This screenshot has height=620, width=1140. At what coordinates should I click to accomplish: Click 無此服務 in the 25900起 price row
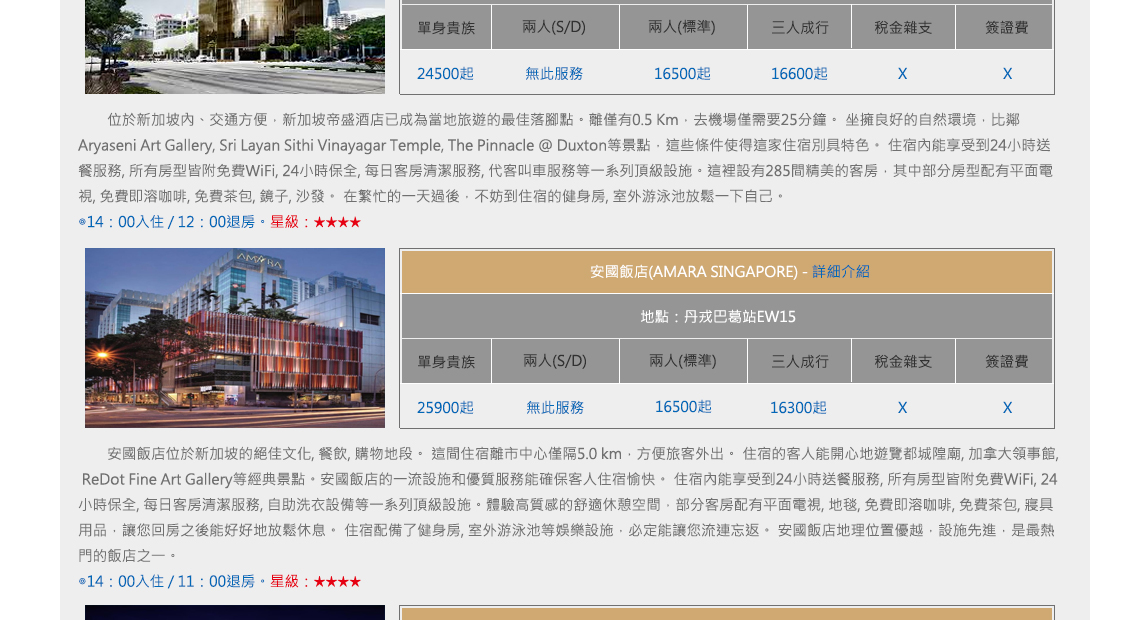[x=555, y=408]
